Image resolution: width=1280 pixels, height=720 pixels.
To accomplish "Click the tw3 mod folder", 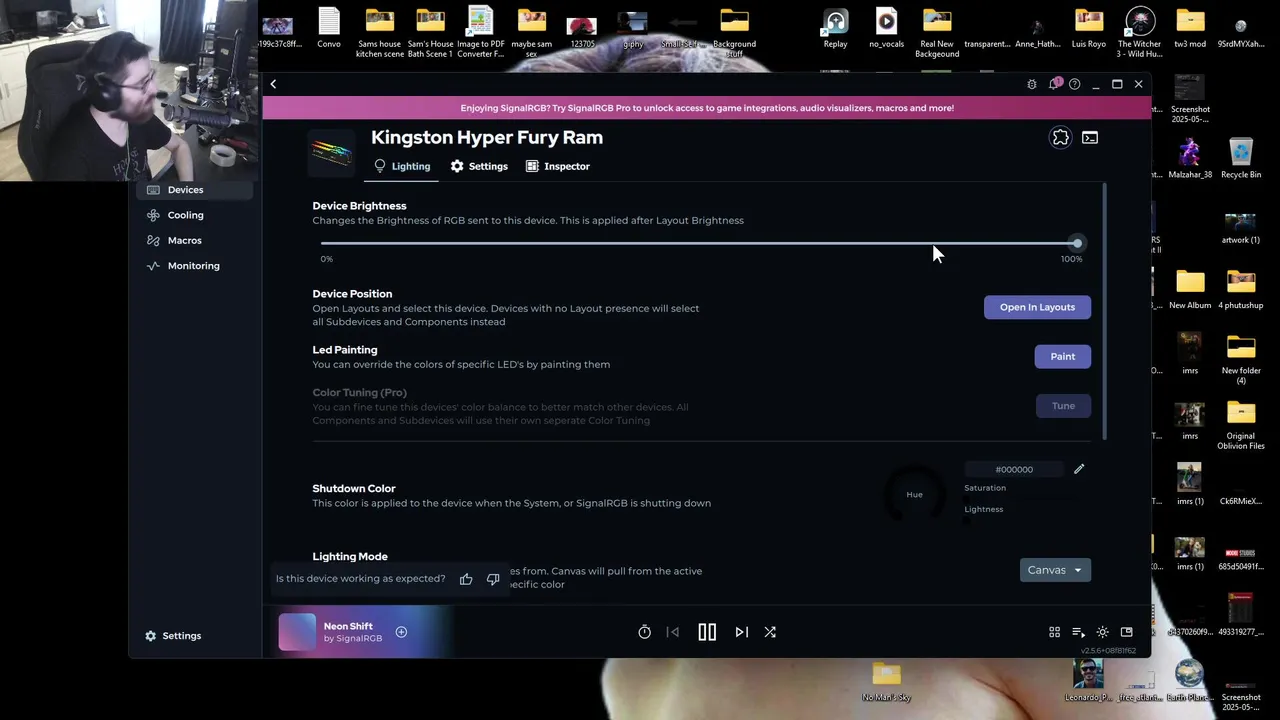I will (x=1190, y=28).
